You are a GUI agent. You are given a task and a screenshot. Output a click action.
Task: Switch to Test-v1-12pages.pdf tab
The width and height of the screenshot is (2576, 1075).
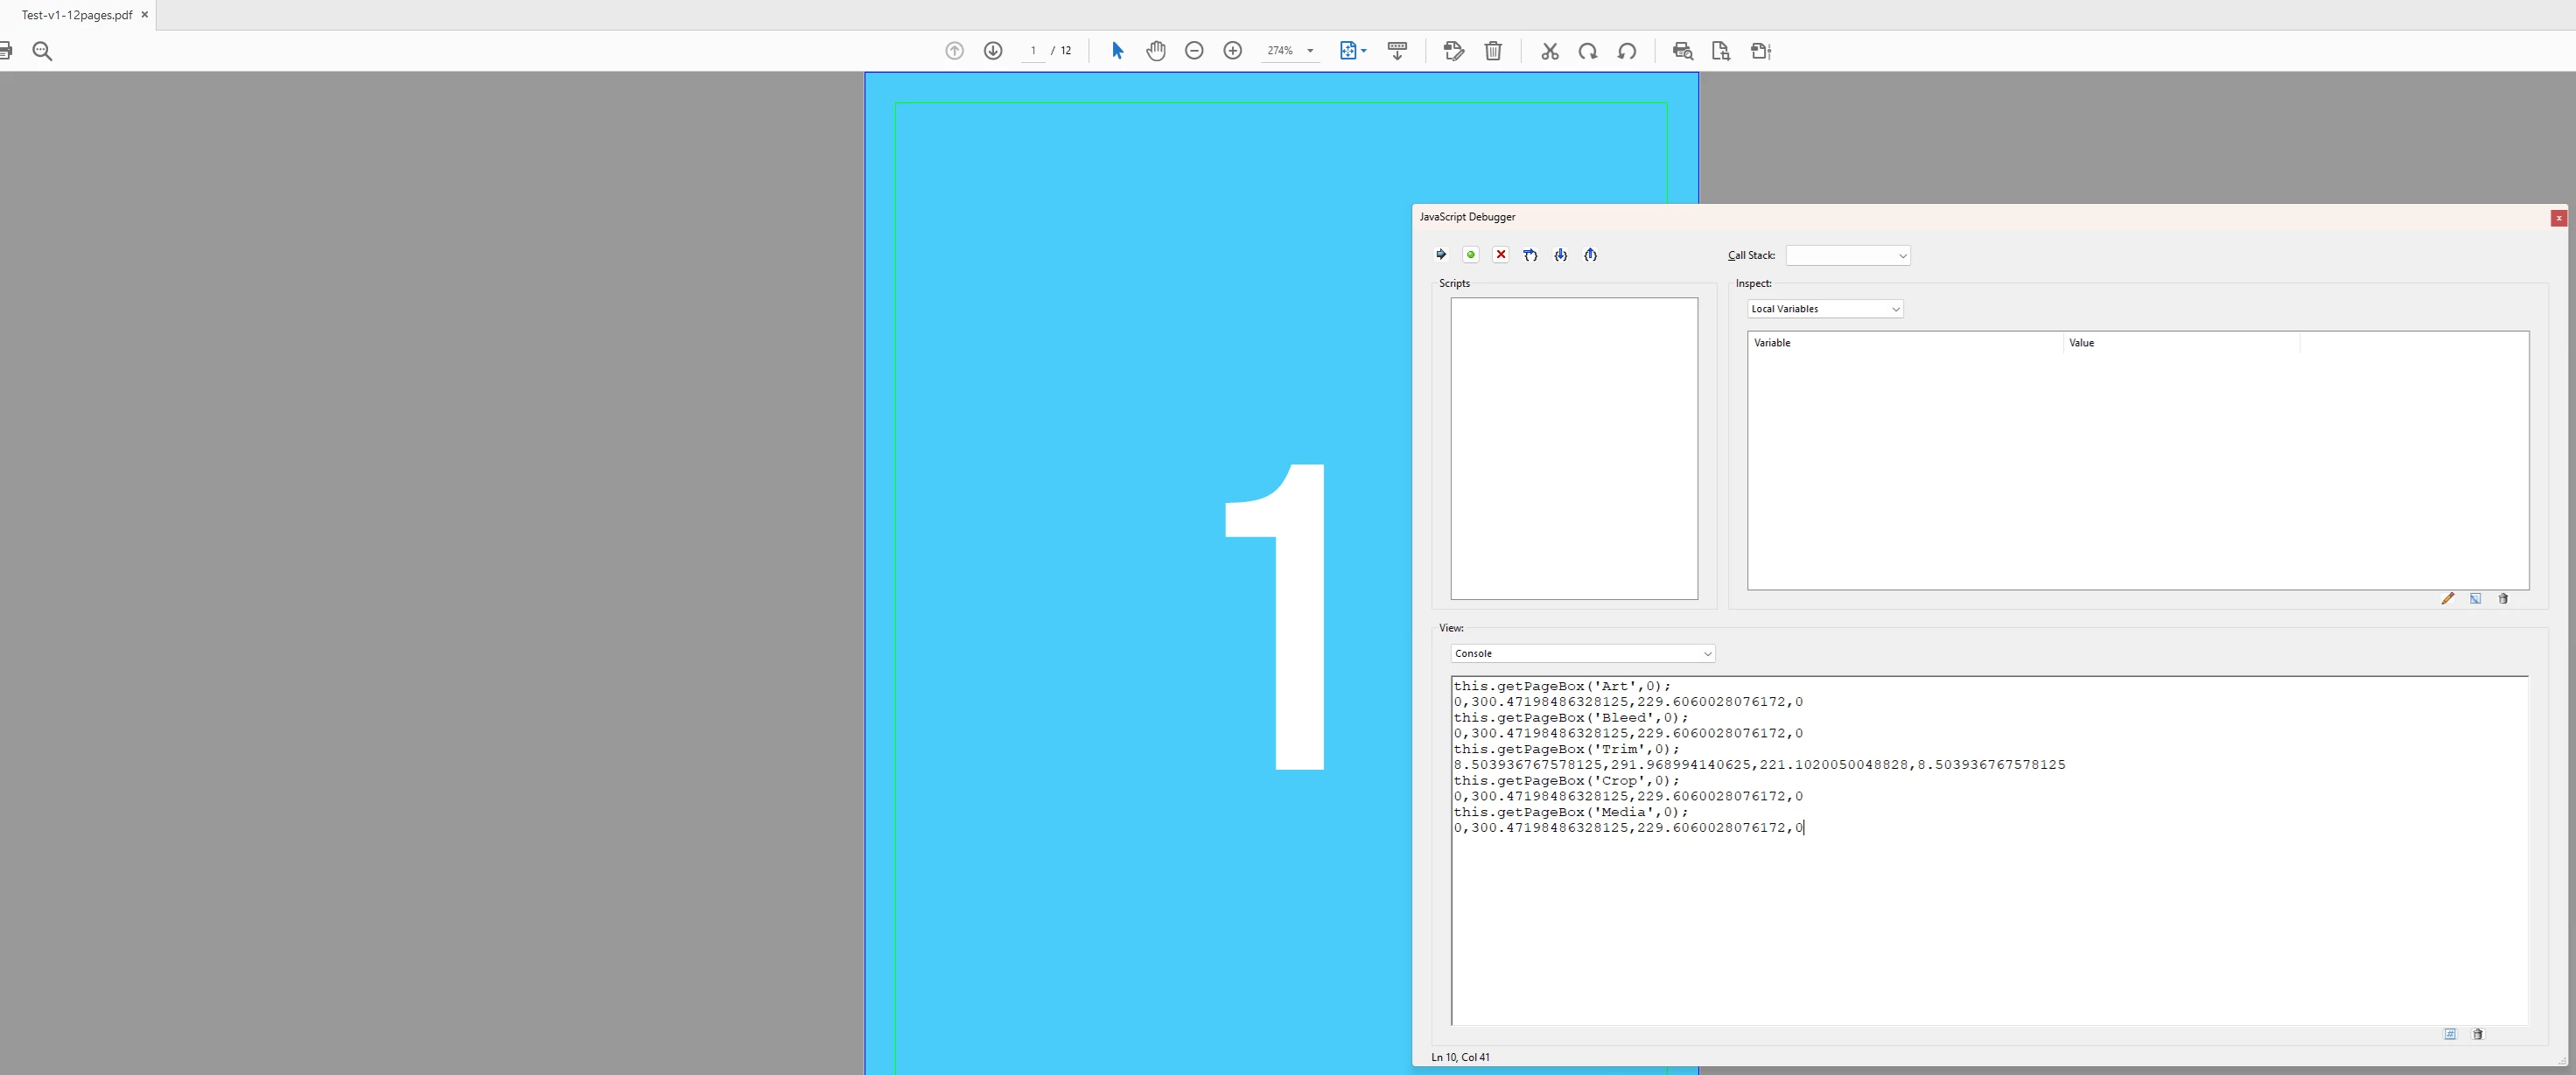point(77,15)
